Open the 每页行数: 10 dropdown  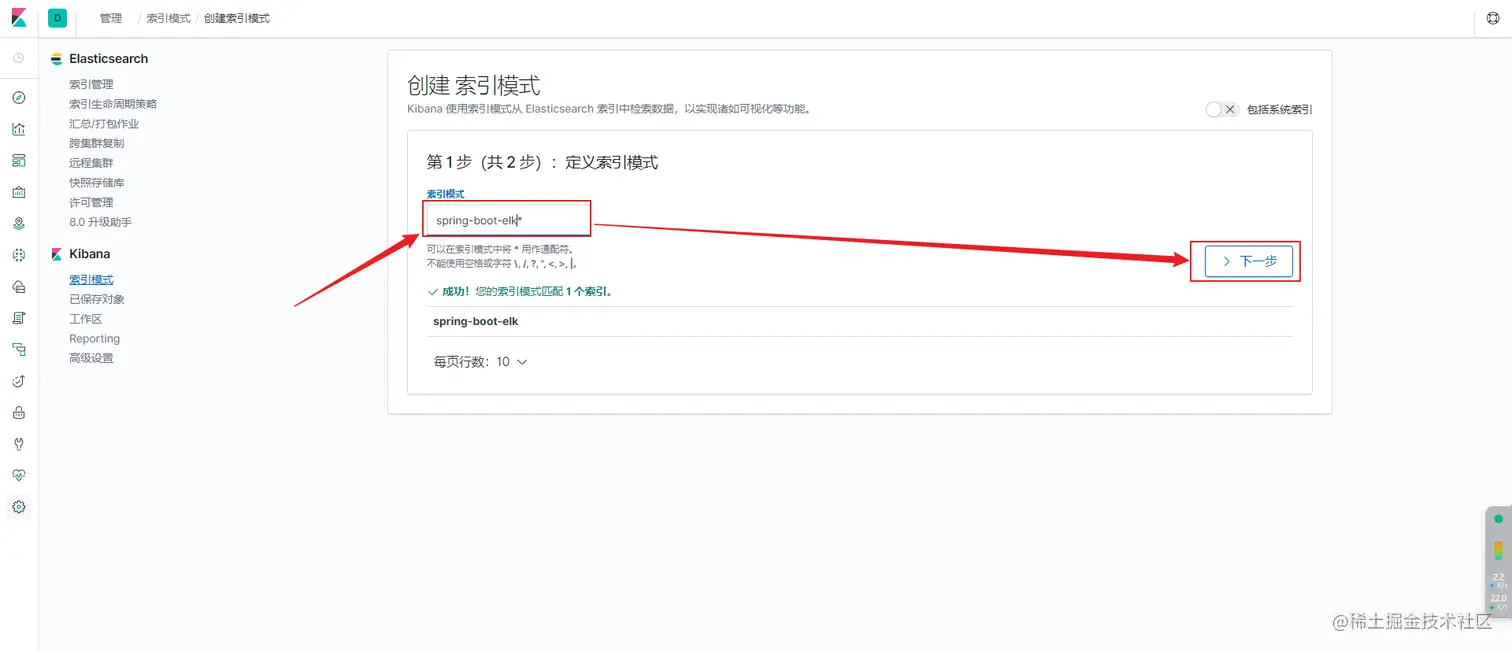(x=480, y=362)
